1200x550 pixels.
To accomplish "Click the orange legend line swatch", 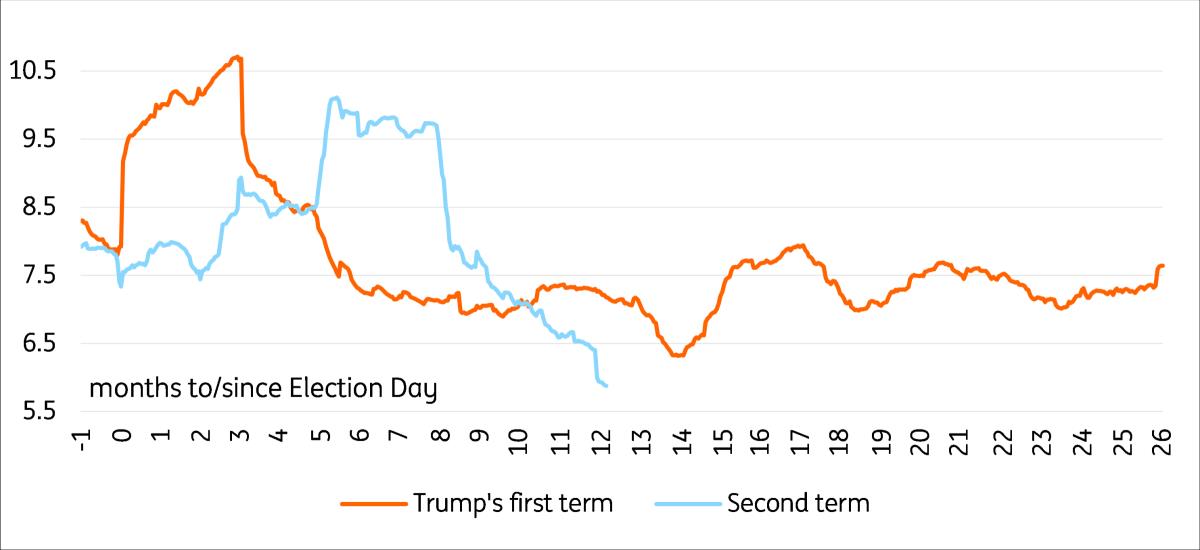I will [372, 502].
